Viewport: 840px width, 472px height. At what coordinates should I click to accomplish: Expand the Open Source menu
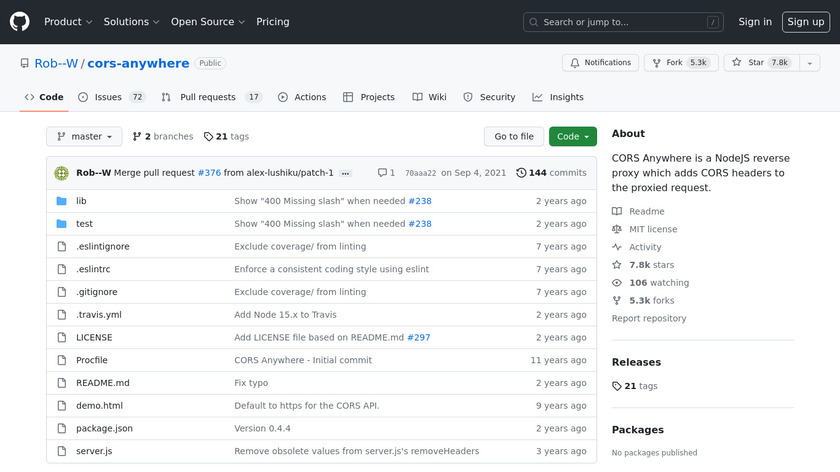(208, 22)
